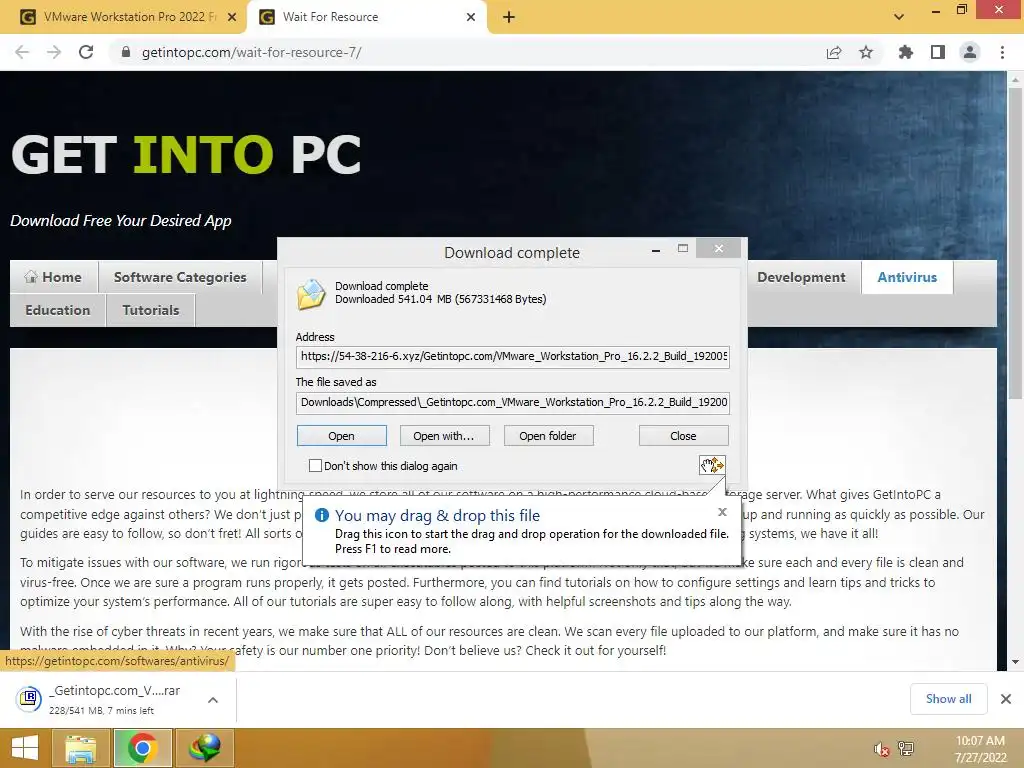Click the address bar URL
The image size is (1024, 768).
(251, 52)
